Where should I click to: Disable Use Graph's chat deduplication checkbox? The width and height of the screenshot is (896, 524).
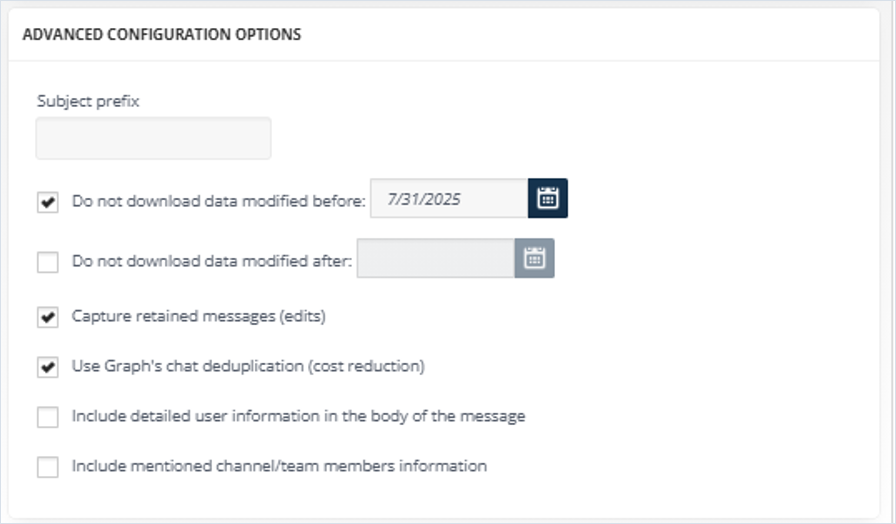click(x=47, y=367)
